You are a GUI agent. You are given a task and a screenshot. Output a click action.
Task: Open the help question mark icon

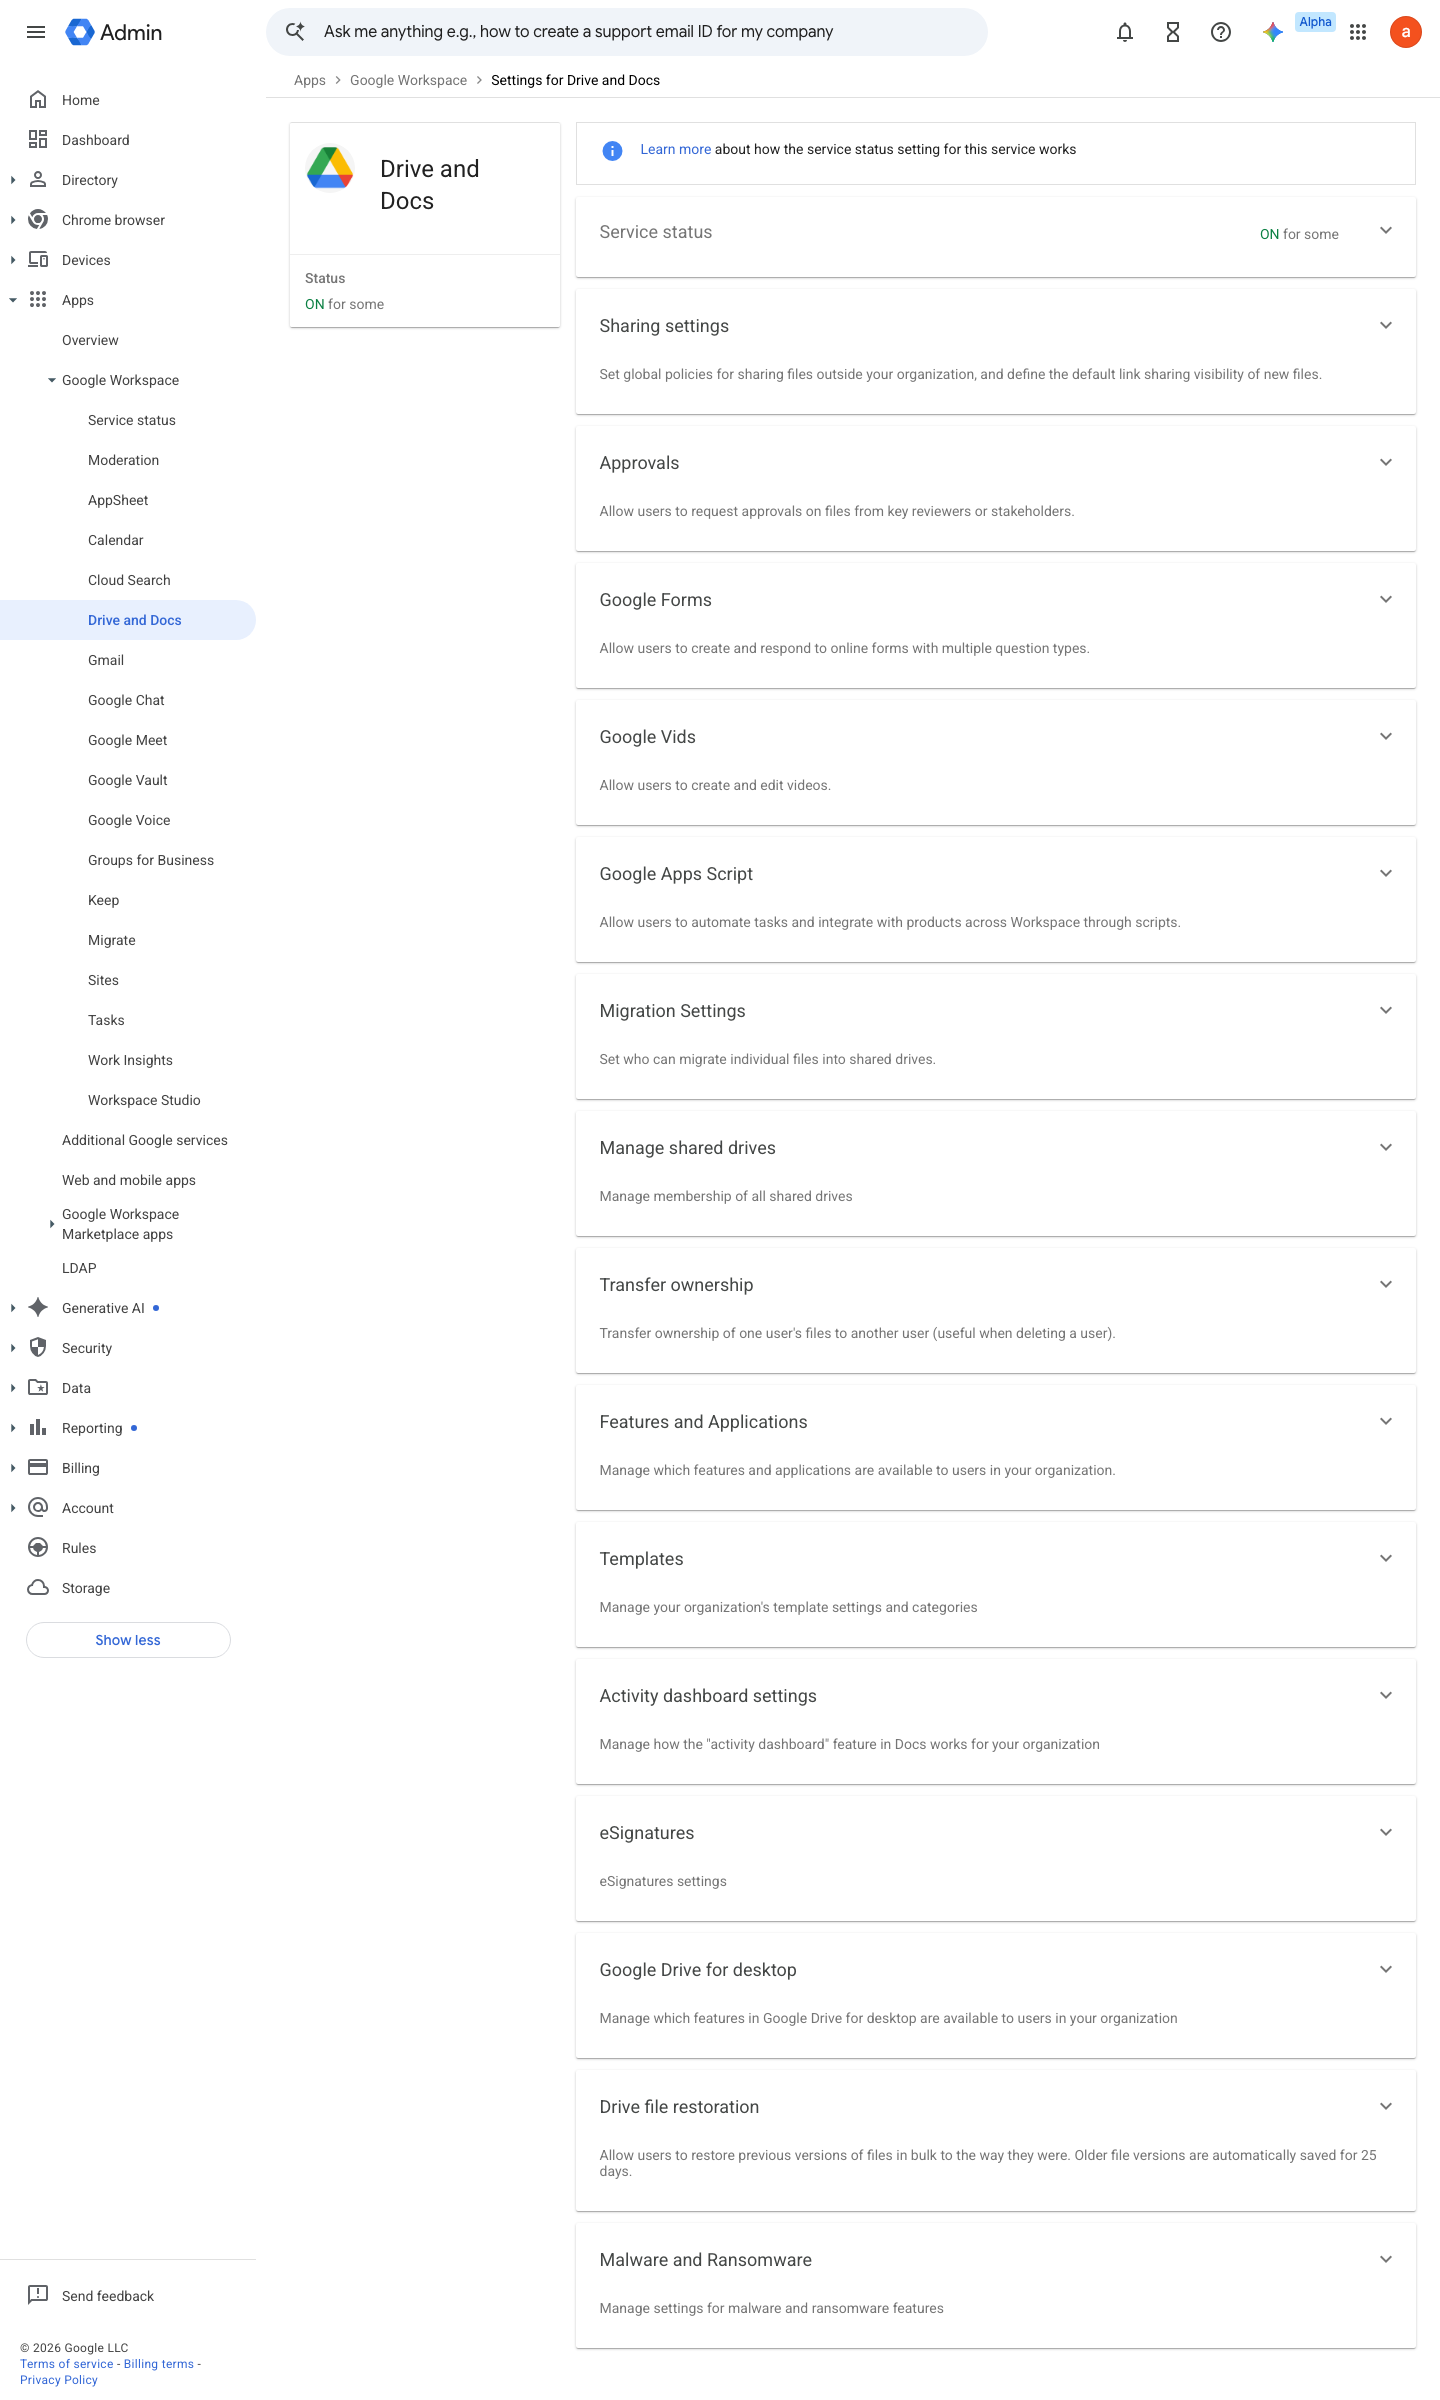click(1221, 32)
